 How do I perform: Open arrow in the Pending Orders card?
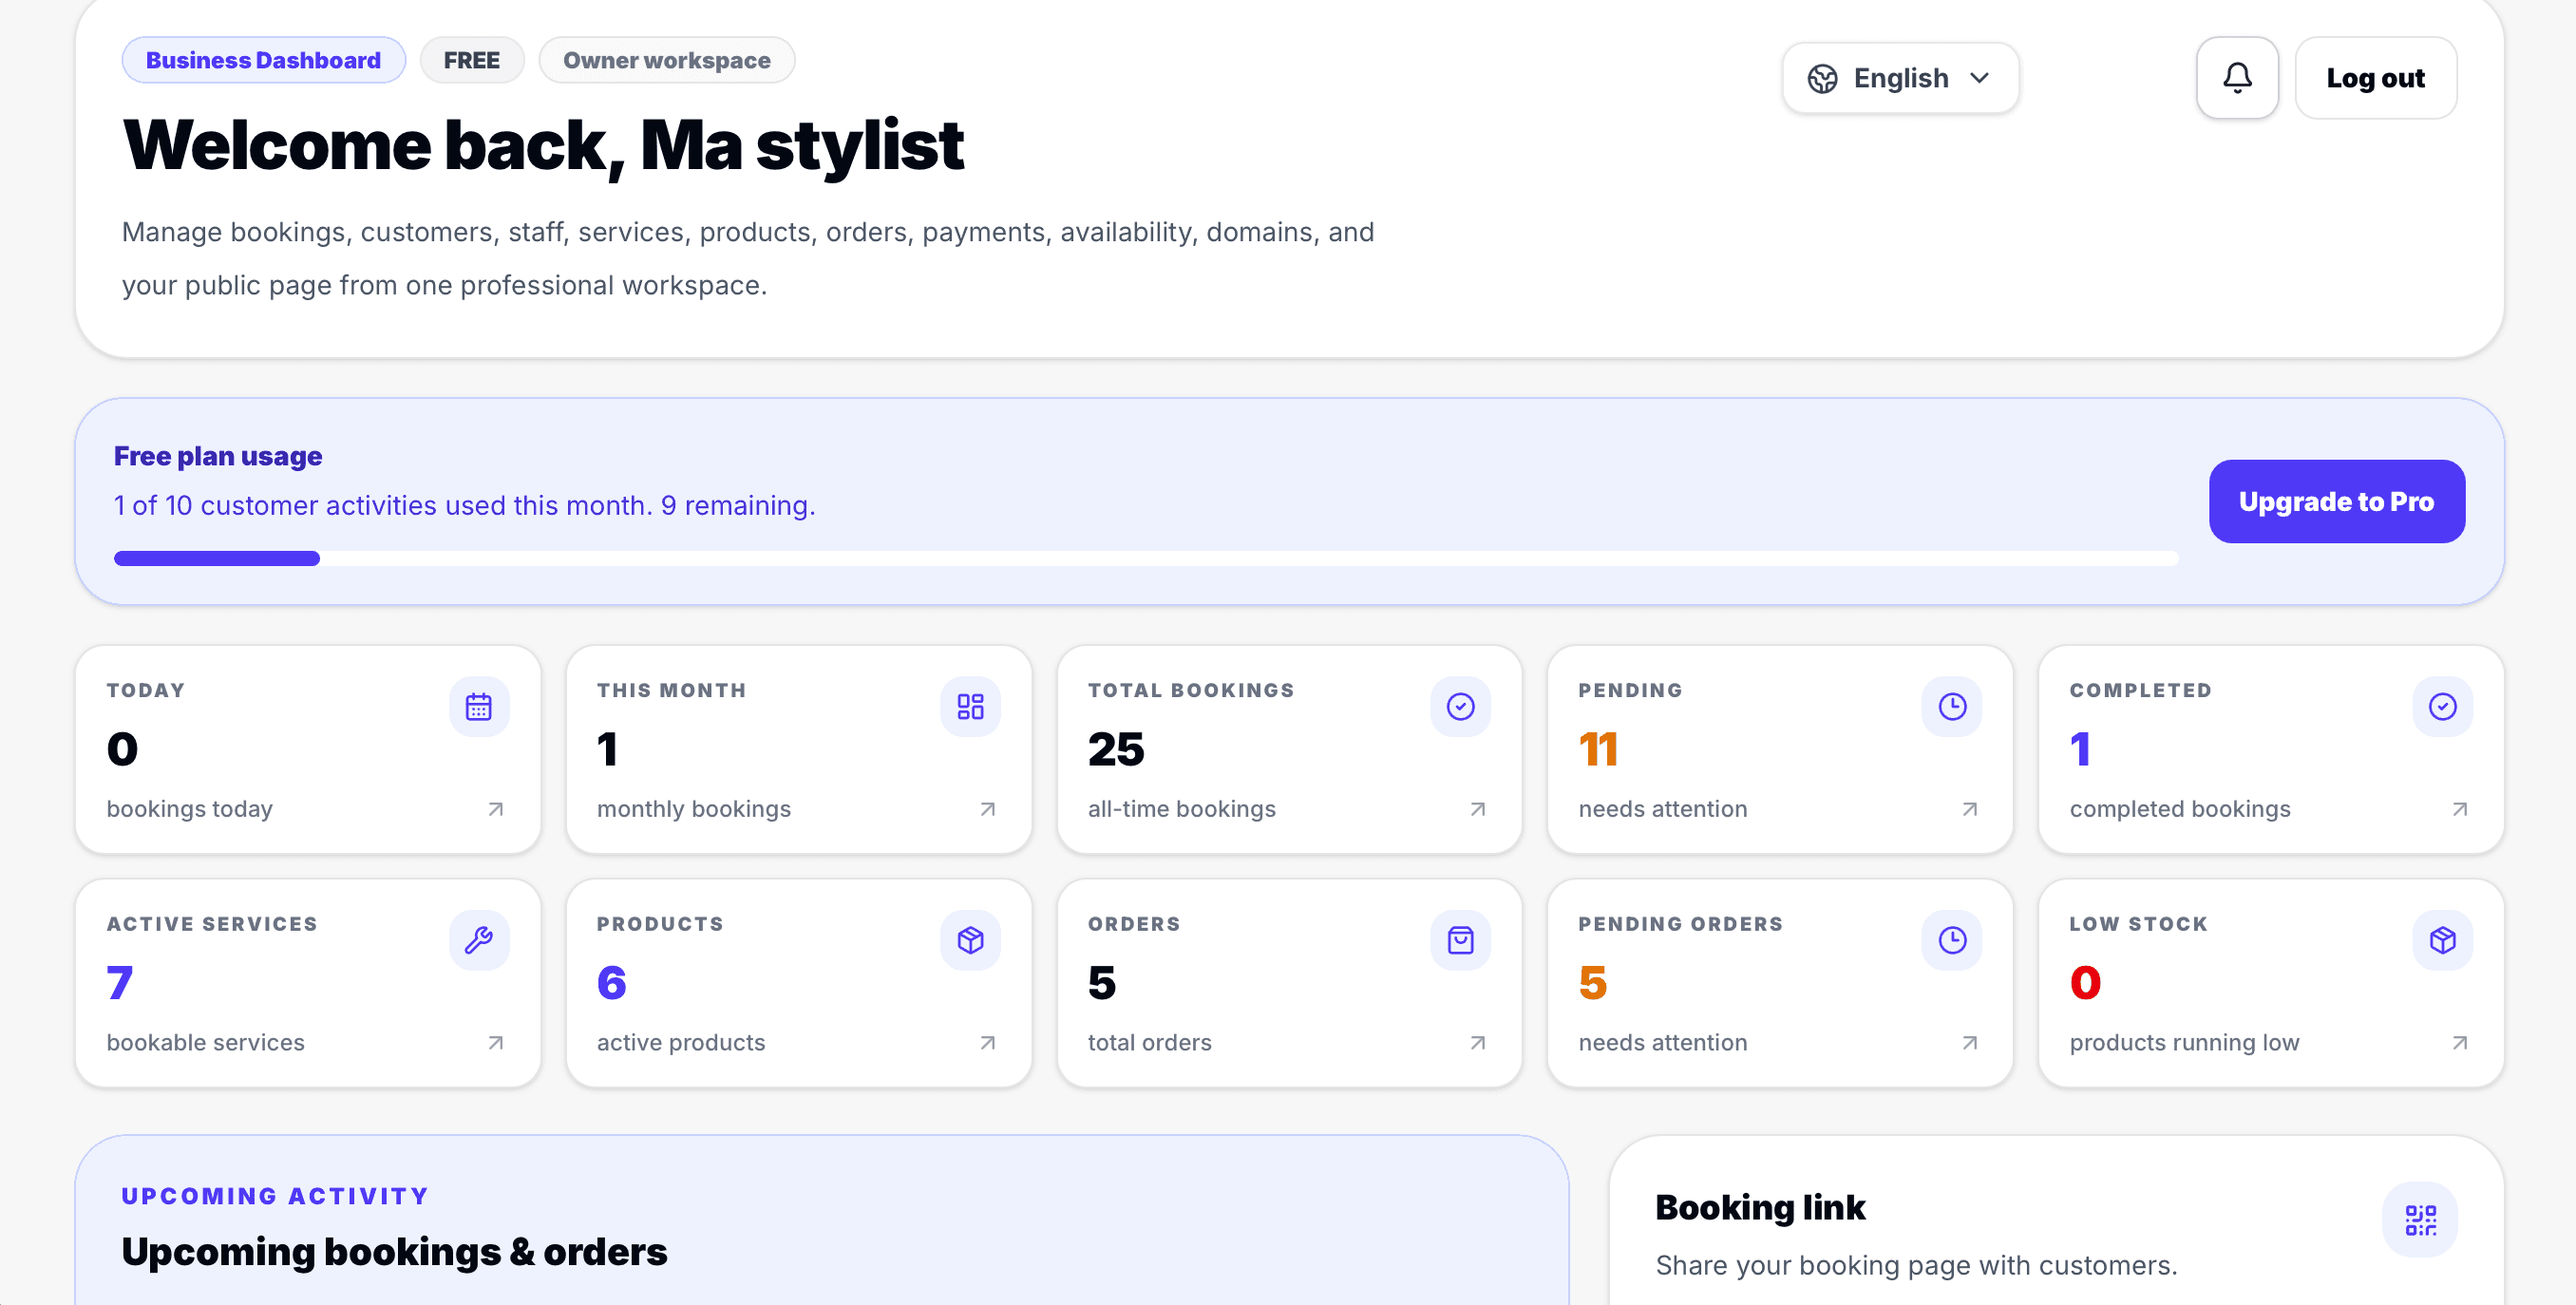1969,1043
